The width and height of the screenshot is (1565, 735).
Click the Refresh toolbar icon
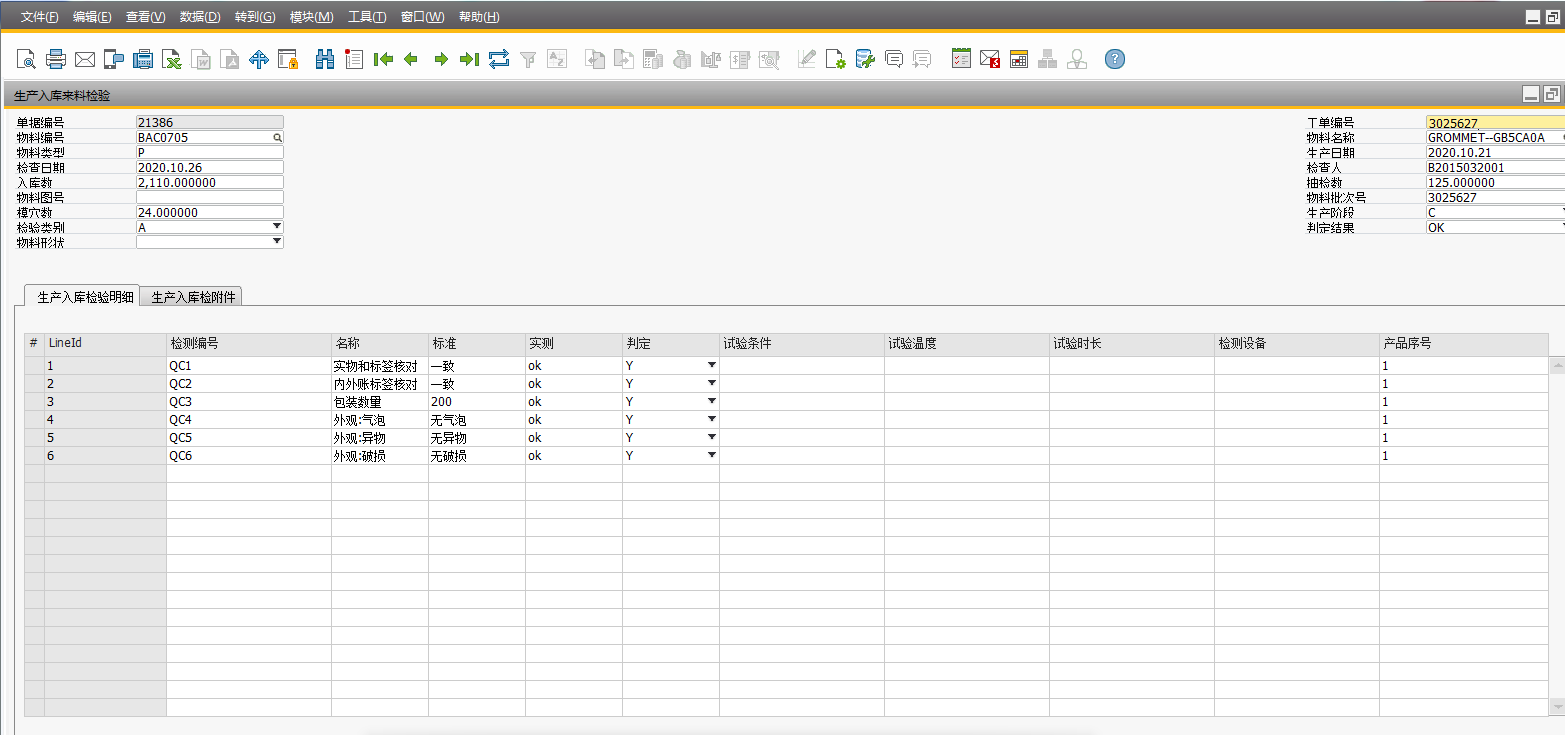499,60
